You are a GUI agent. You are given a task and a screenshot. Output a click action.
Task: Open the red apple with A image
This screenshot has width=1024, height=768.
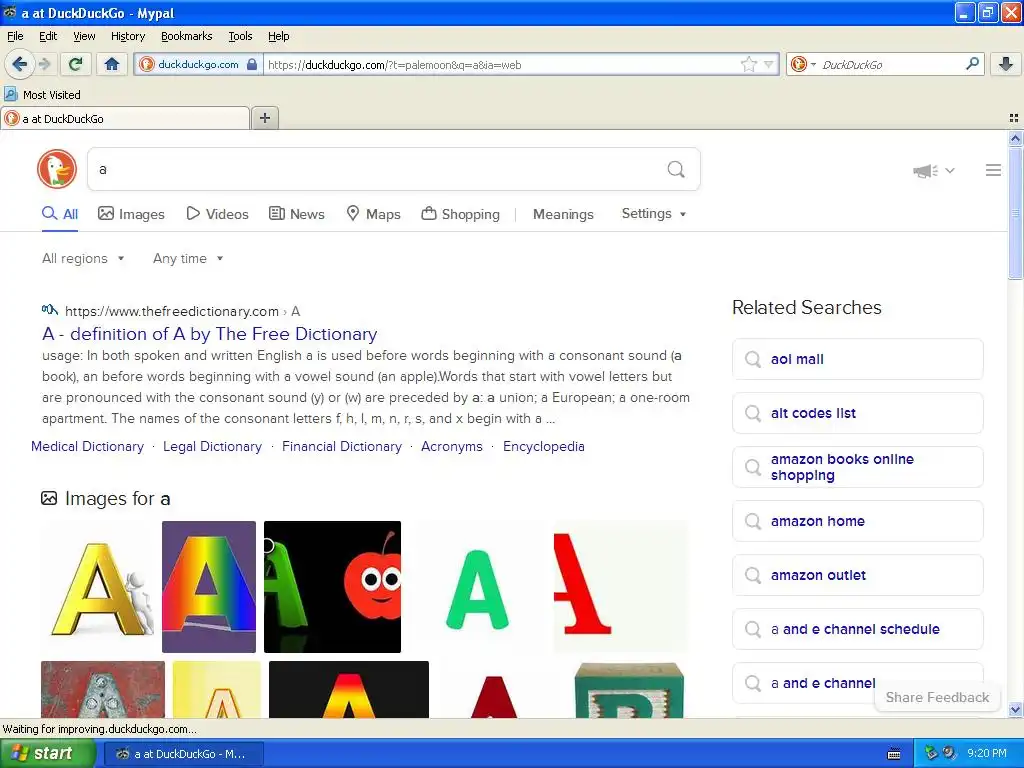point(332,586)
